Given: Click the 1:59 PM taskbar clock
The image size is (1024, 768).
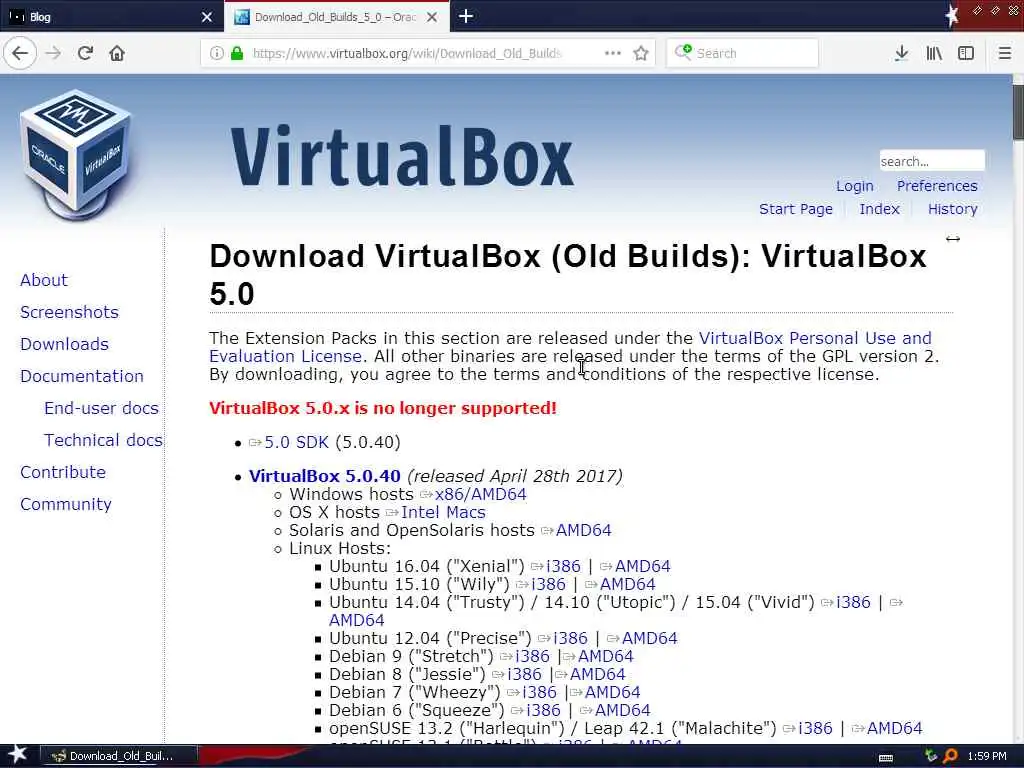Looking at the screenshot, I should [x=987, y=756].
